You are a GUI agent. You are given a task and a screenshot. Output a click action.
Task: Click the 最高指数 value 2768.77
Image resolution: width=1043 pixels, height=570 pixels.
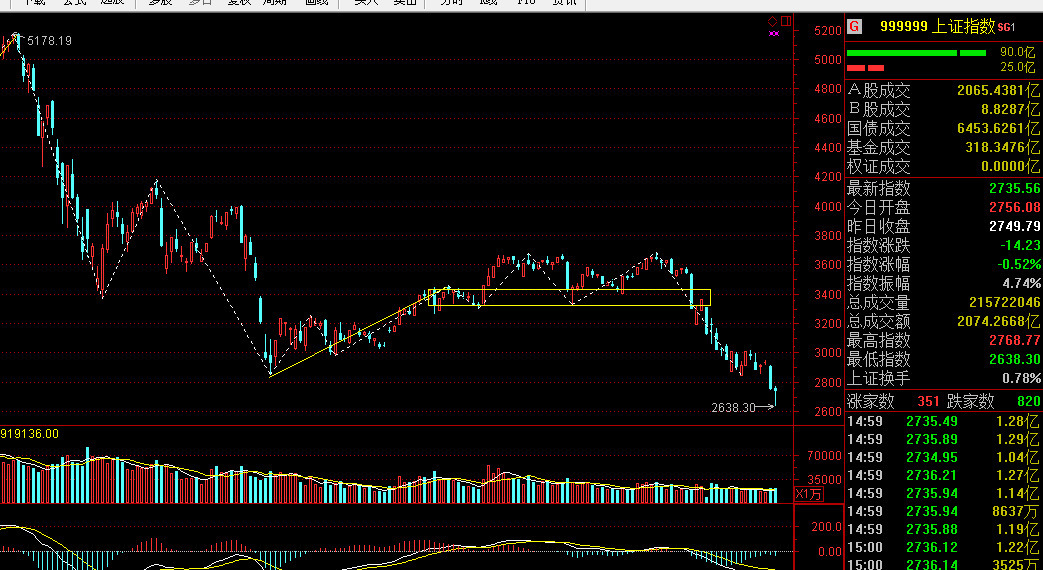tap(1014, 341)
